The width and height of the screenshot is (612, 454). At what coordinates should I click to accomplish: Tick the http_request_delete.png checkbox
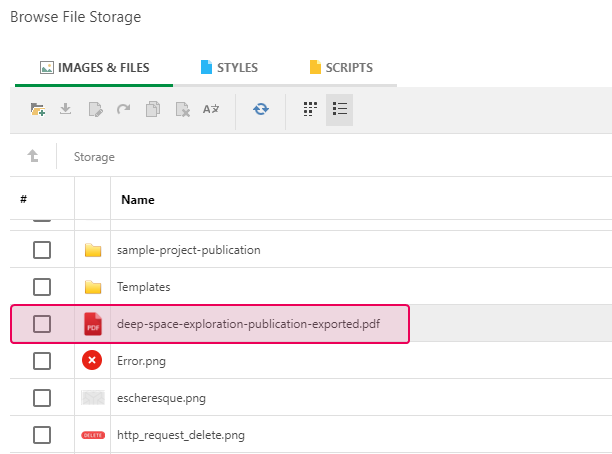tap(42, 435)
